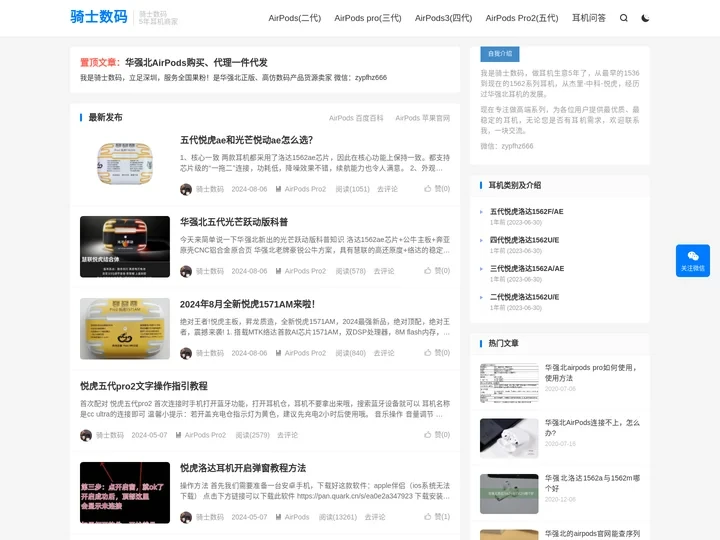Click arrow bullet beside 五代悦虎洛达1562F/AE

481,212
